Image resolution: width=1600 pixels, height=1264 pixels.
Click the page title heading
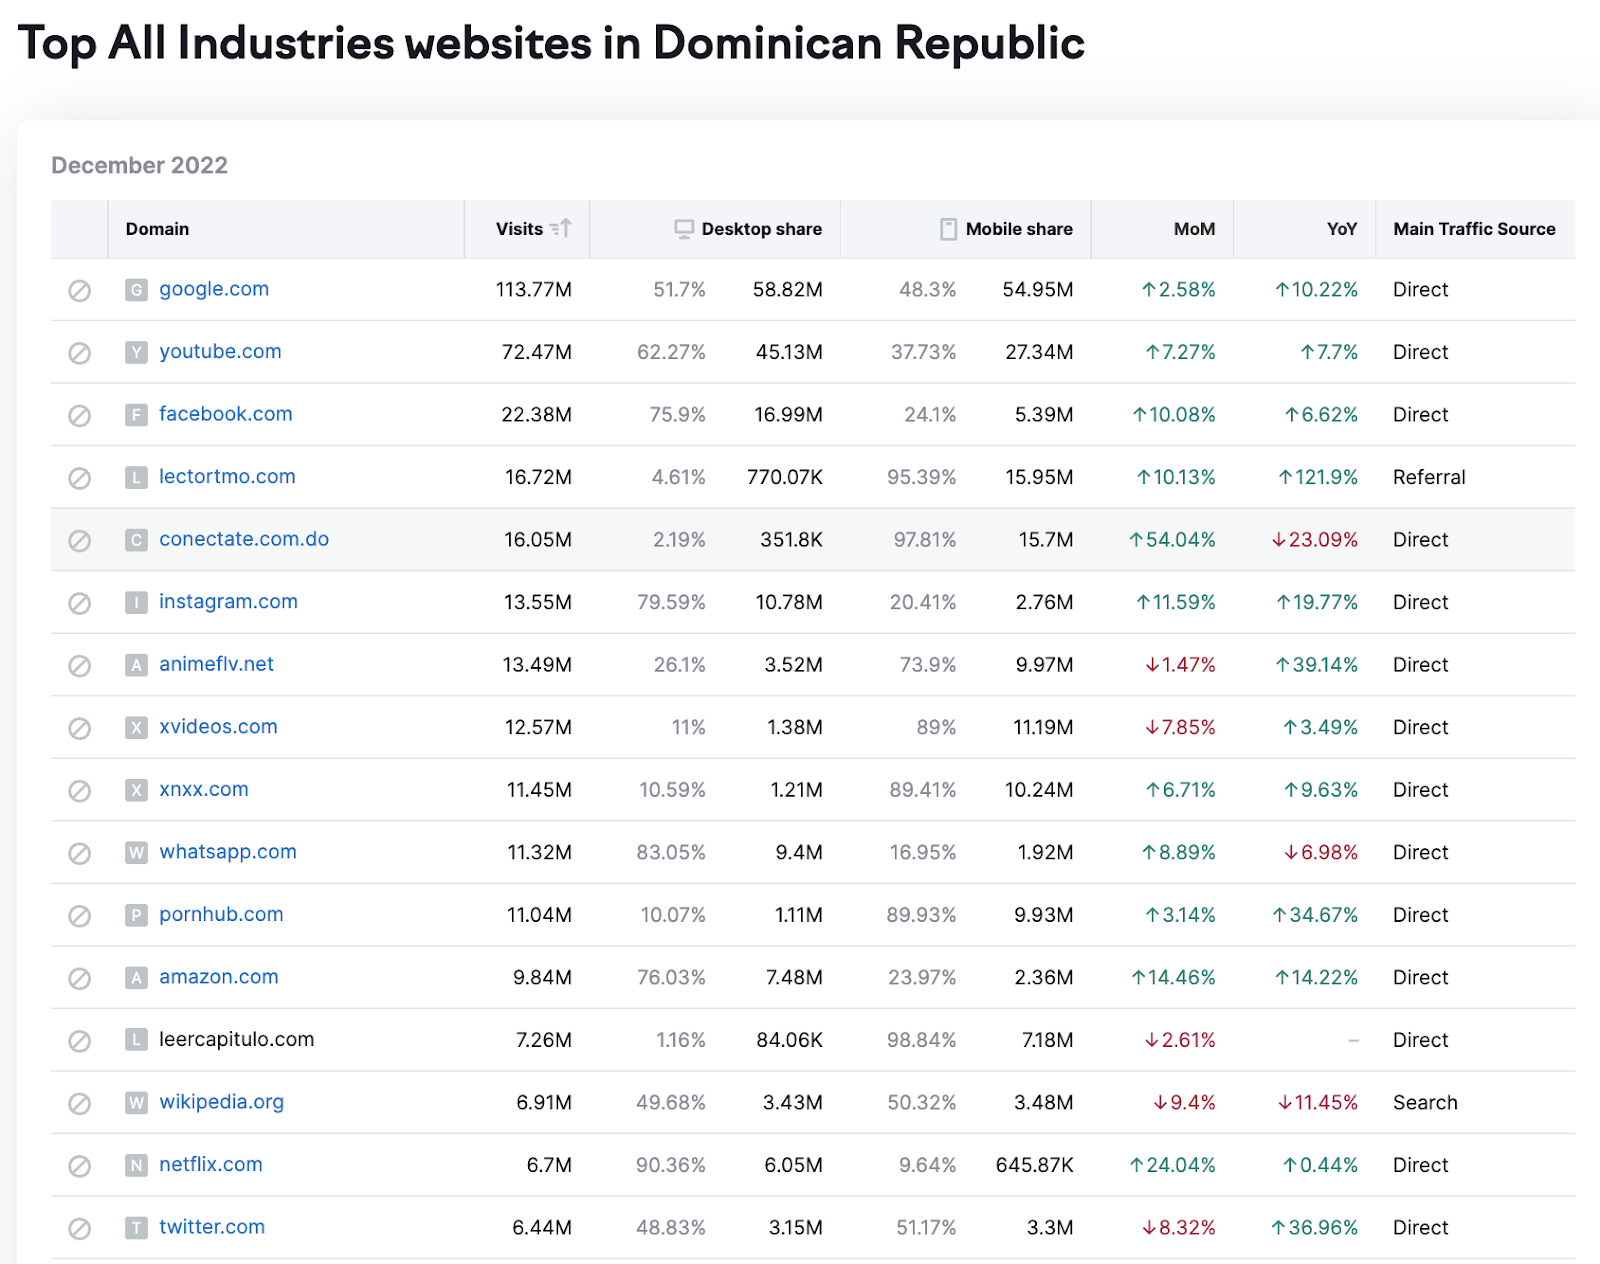point(551,43)
